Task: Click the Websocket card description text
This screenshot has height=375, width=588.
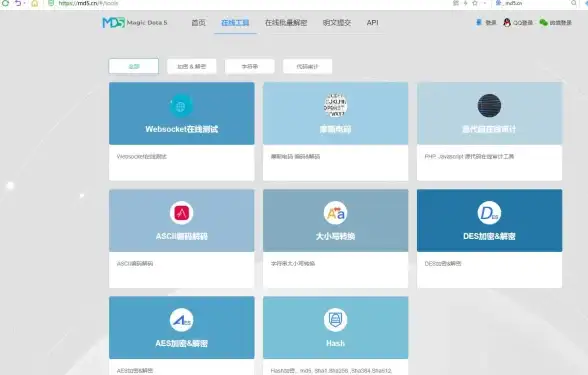Action: point(142,156)
